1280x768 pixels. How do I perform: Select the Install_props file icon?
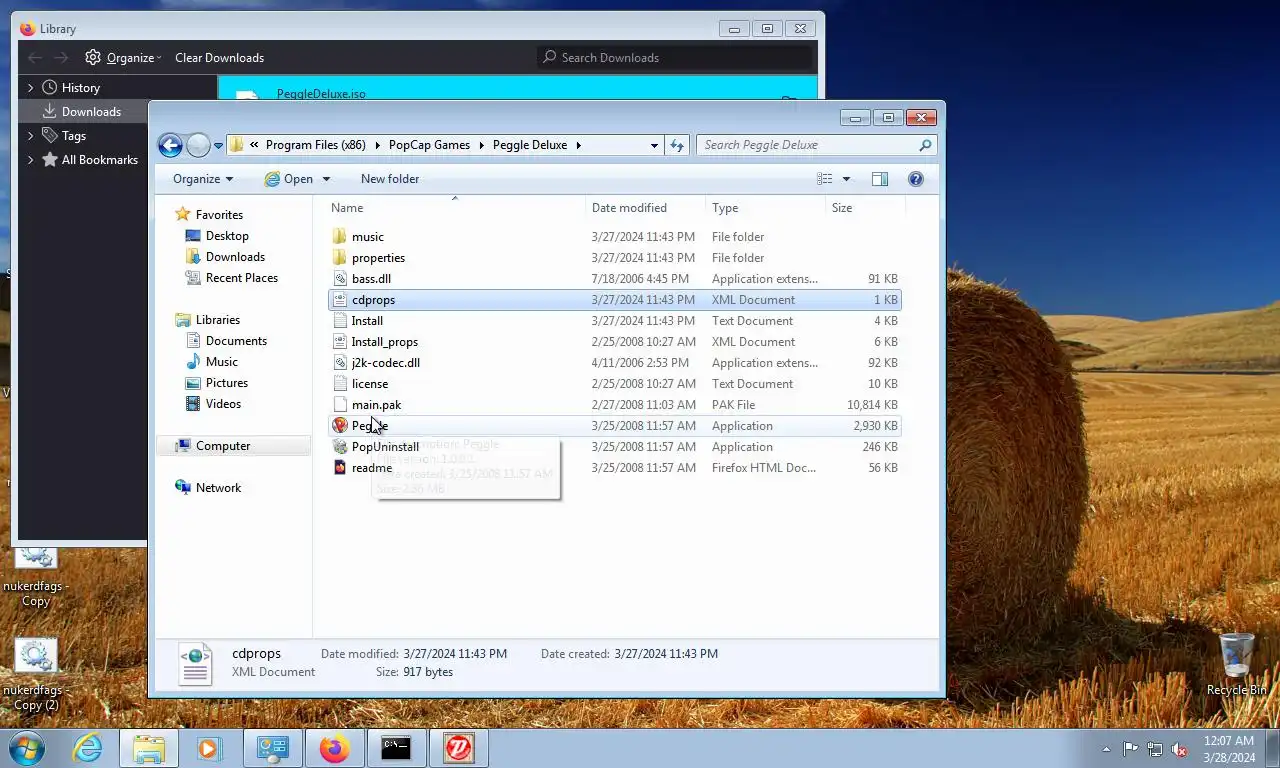tap(340, 342)
